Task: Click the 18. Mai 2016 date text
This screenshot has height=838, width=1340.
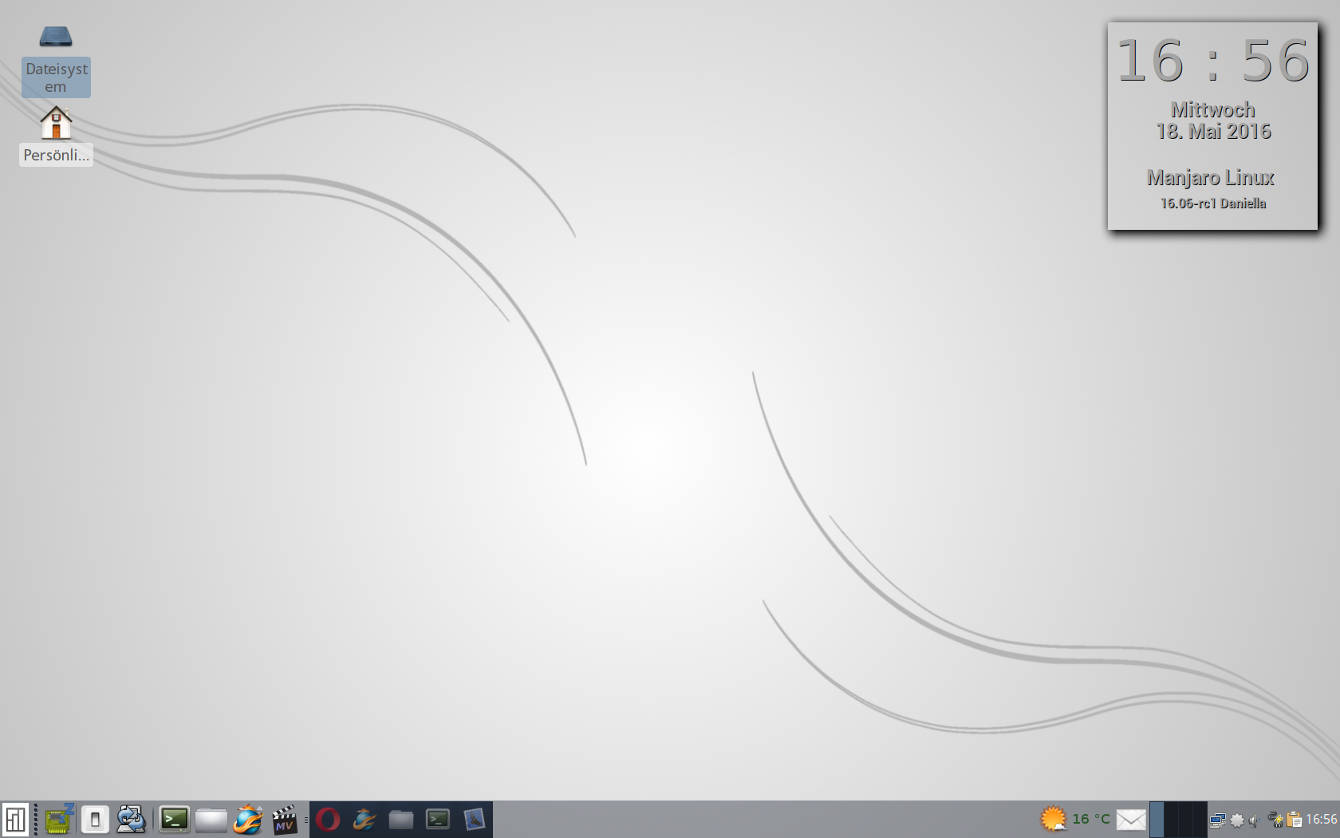Action: [1213, 131]
